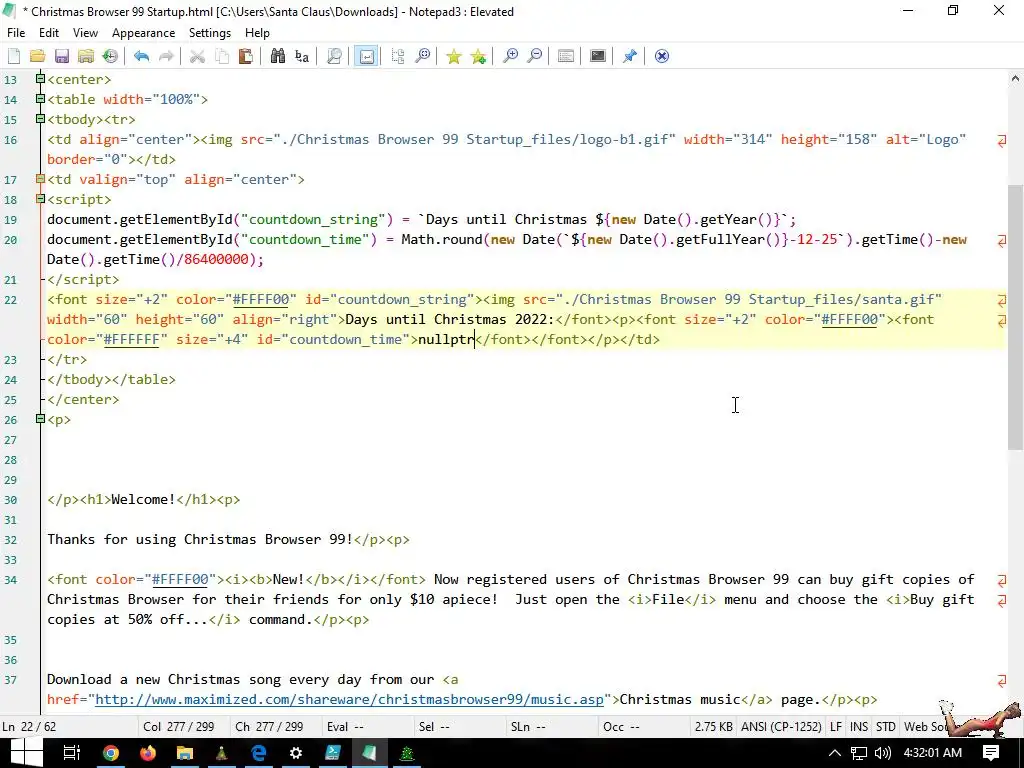Open the Settings gear on the taskbar
Viewport: 1024px width, 768px height.
pos(296,753)
